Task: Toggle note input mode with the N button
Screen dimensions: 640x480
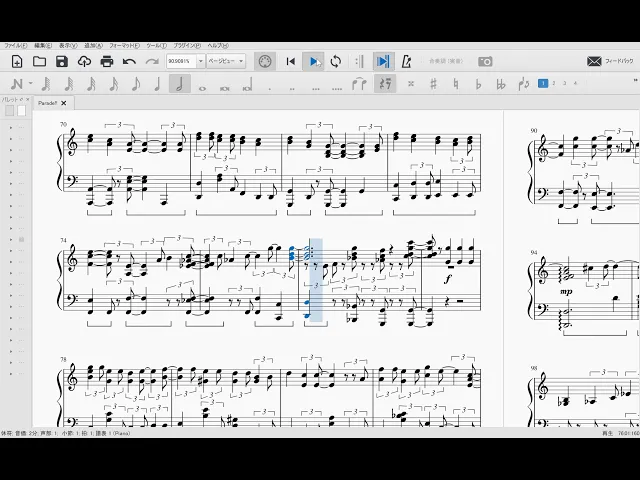Action: (16, 84)
